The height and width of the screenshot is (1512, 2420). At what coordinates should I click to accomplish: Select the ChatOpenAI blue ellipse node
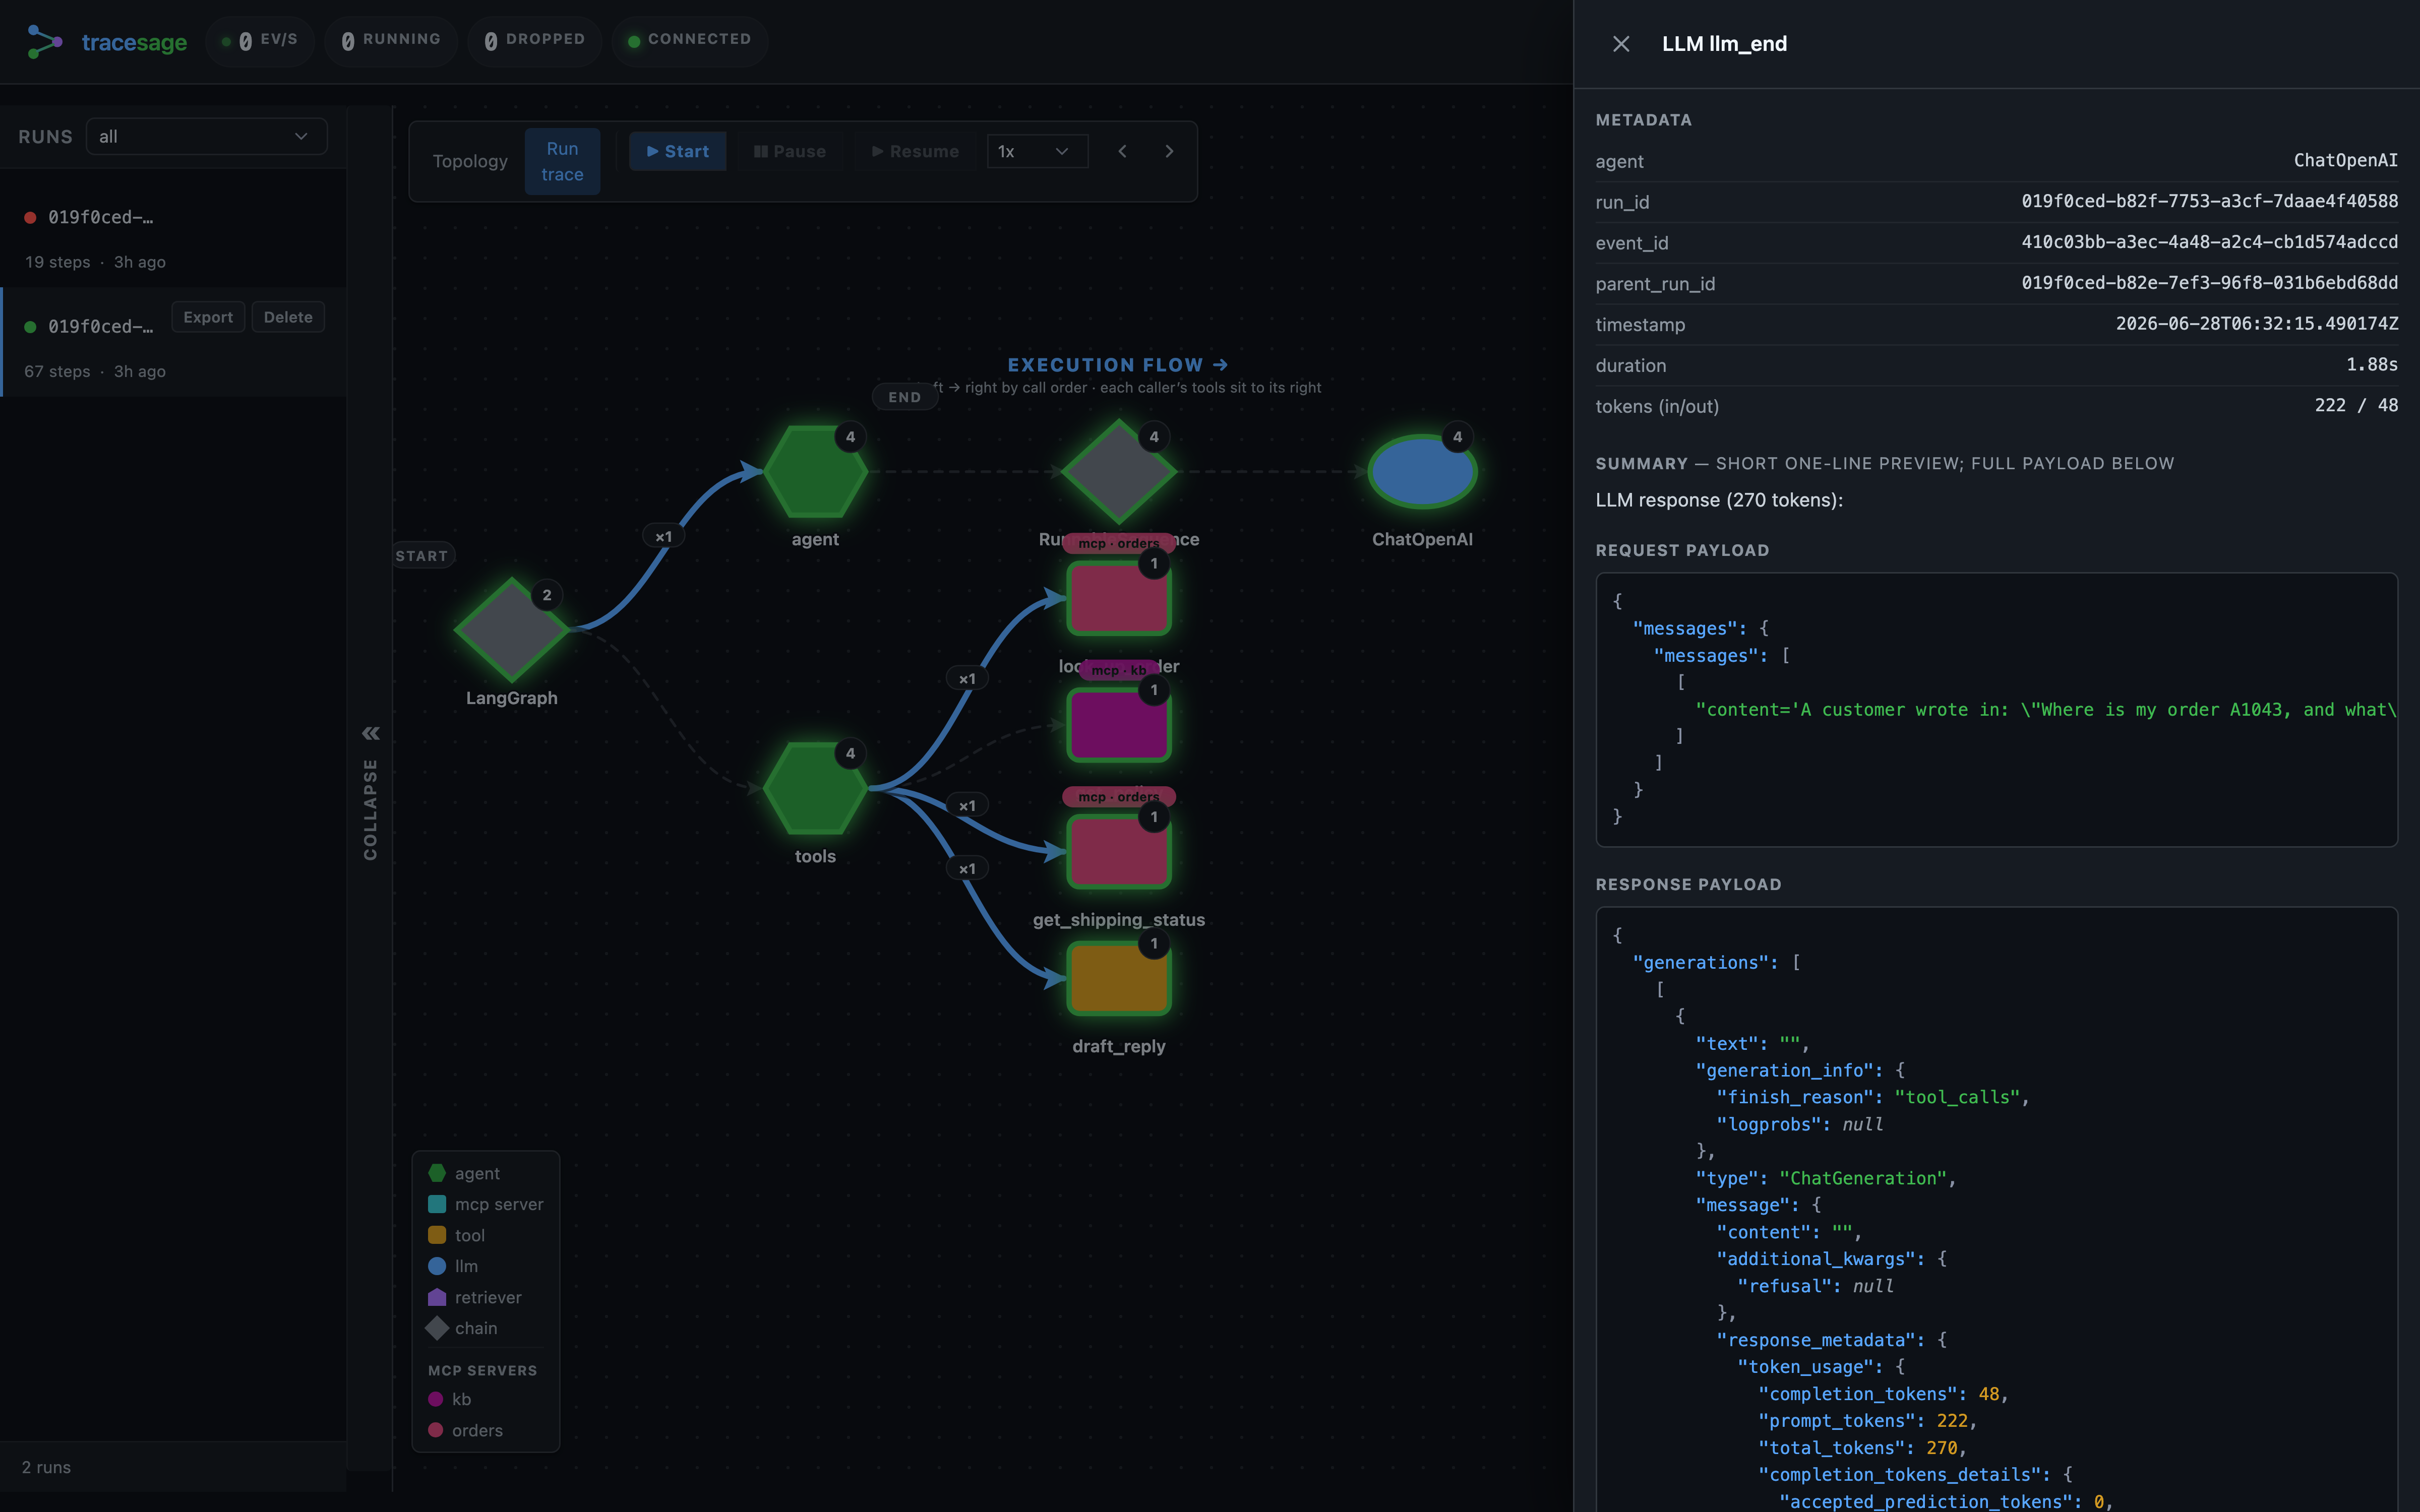[x=1422, y=472]
